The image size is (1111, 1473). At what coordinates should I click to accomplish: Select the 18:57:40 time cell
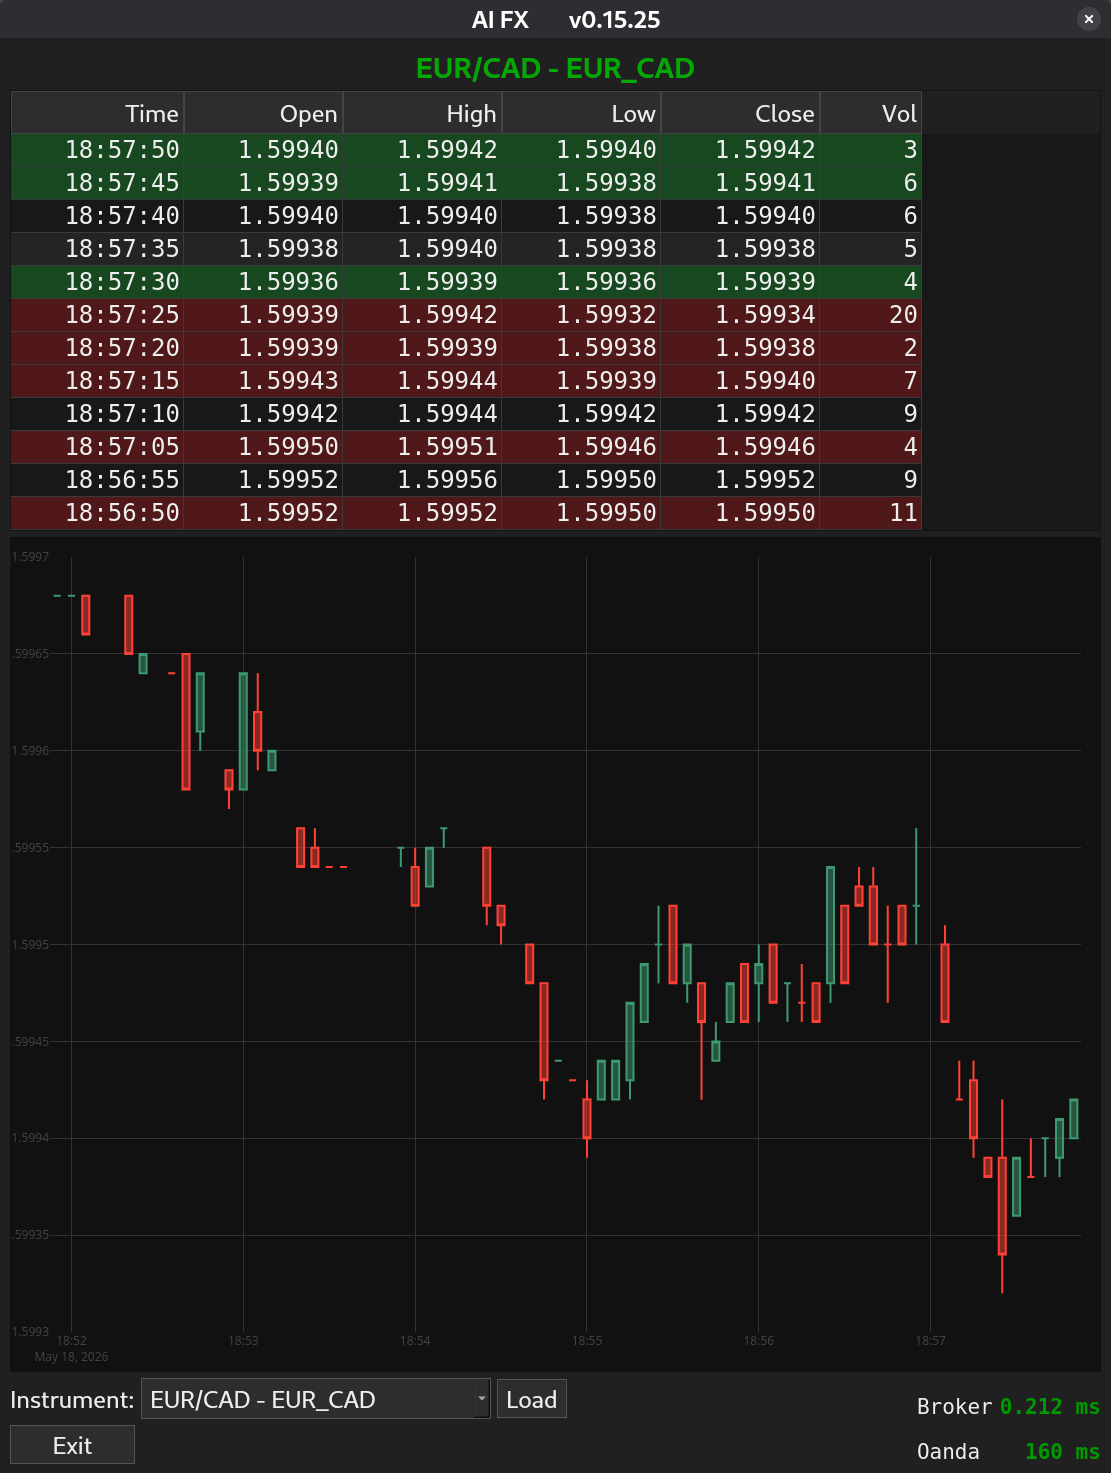point(98,216)
